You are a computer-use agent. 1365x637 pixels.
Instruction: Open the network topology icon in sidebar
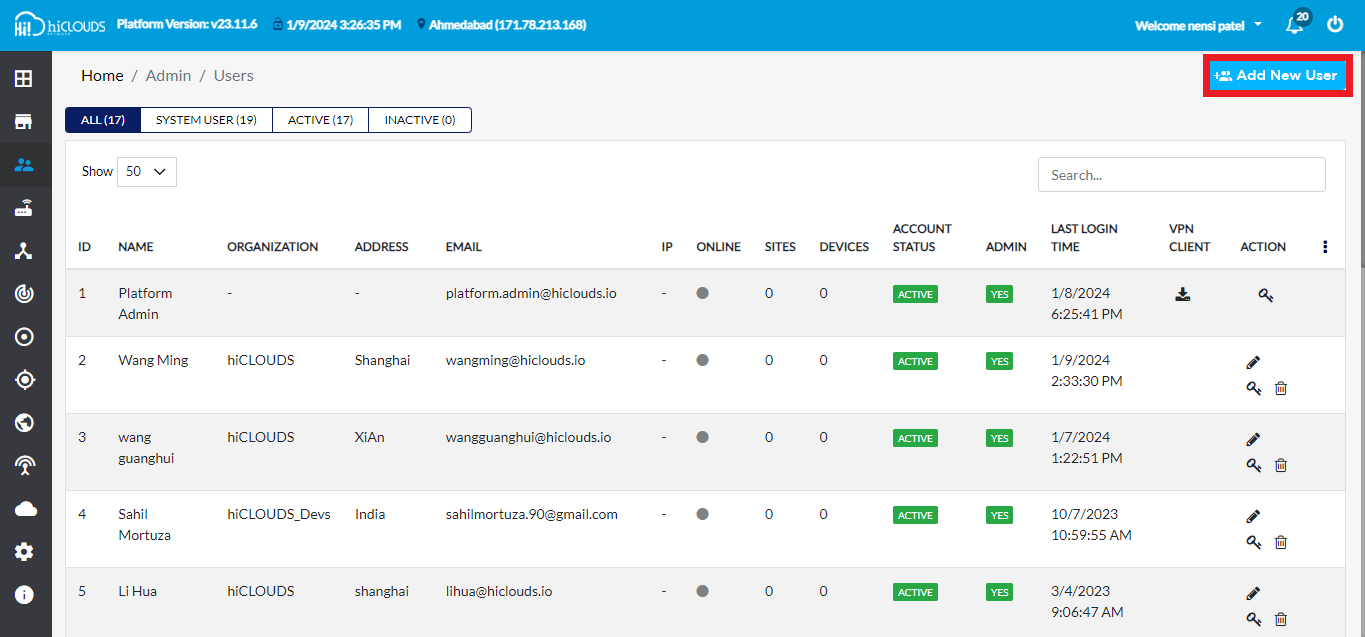24,251
